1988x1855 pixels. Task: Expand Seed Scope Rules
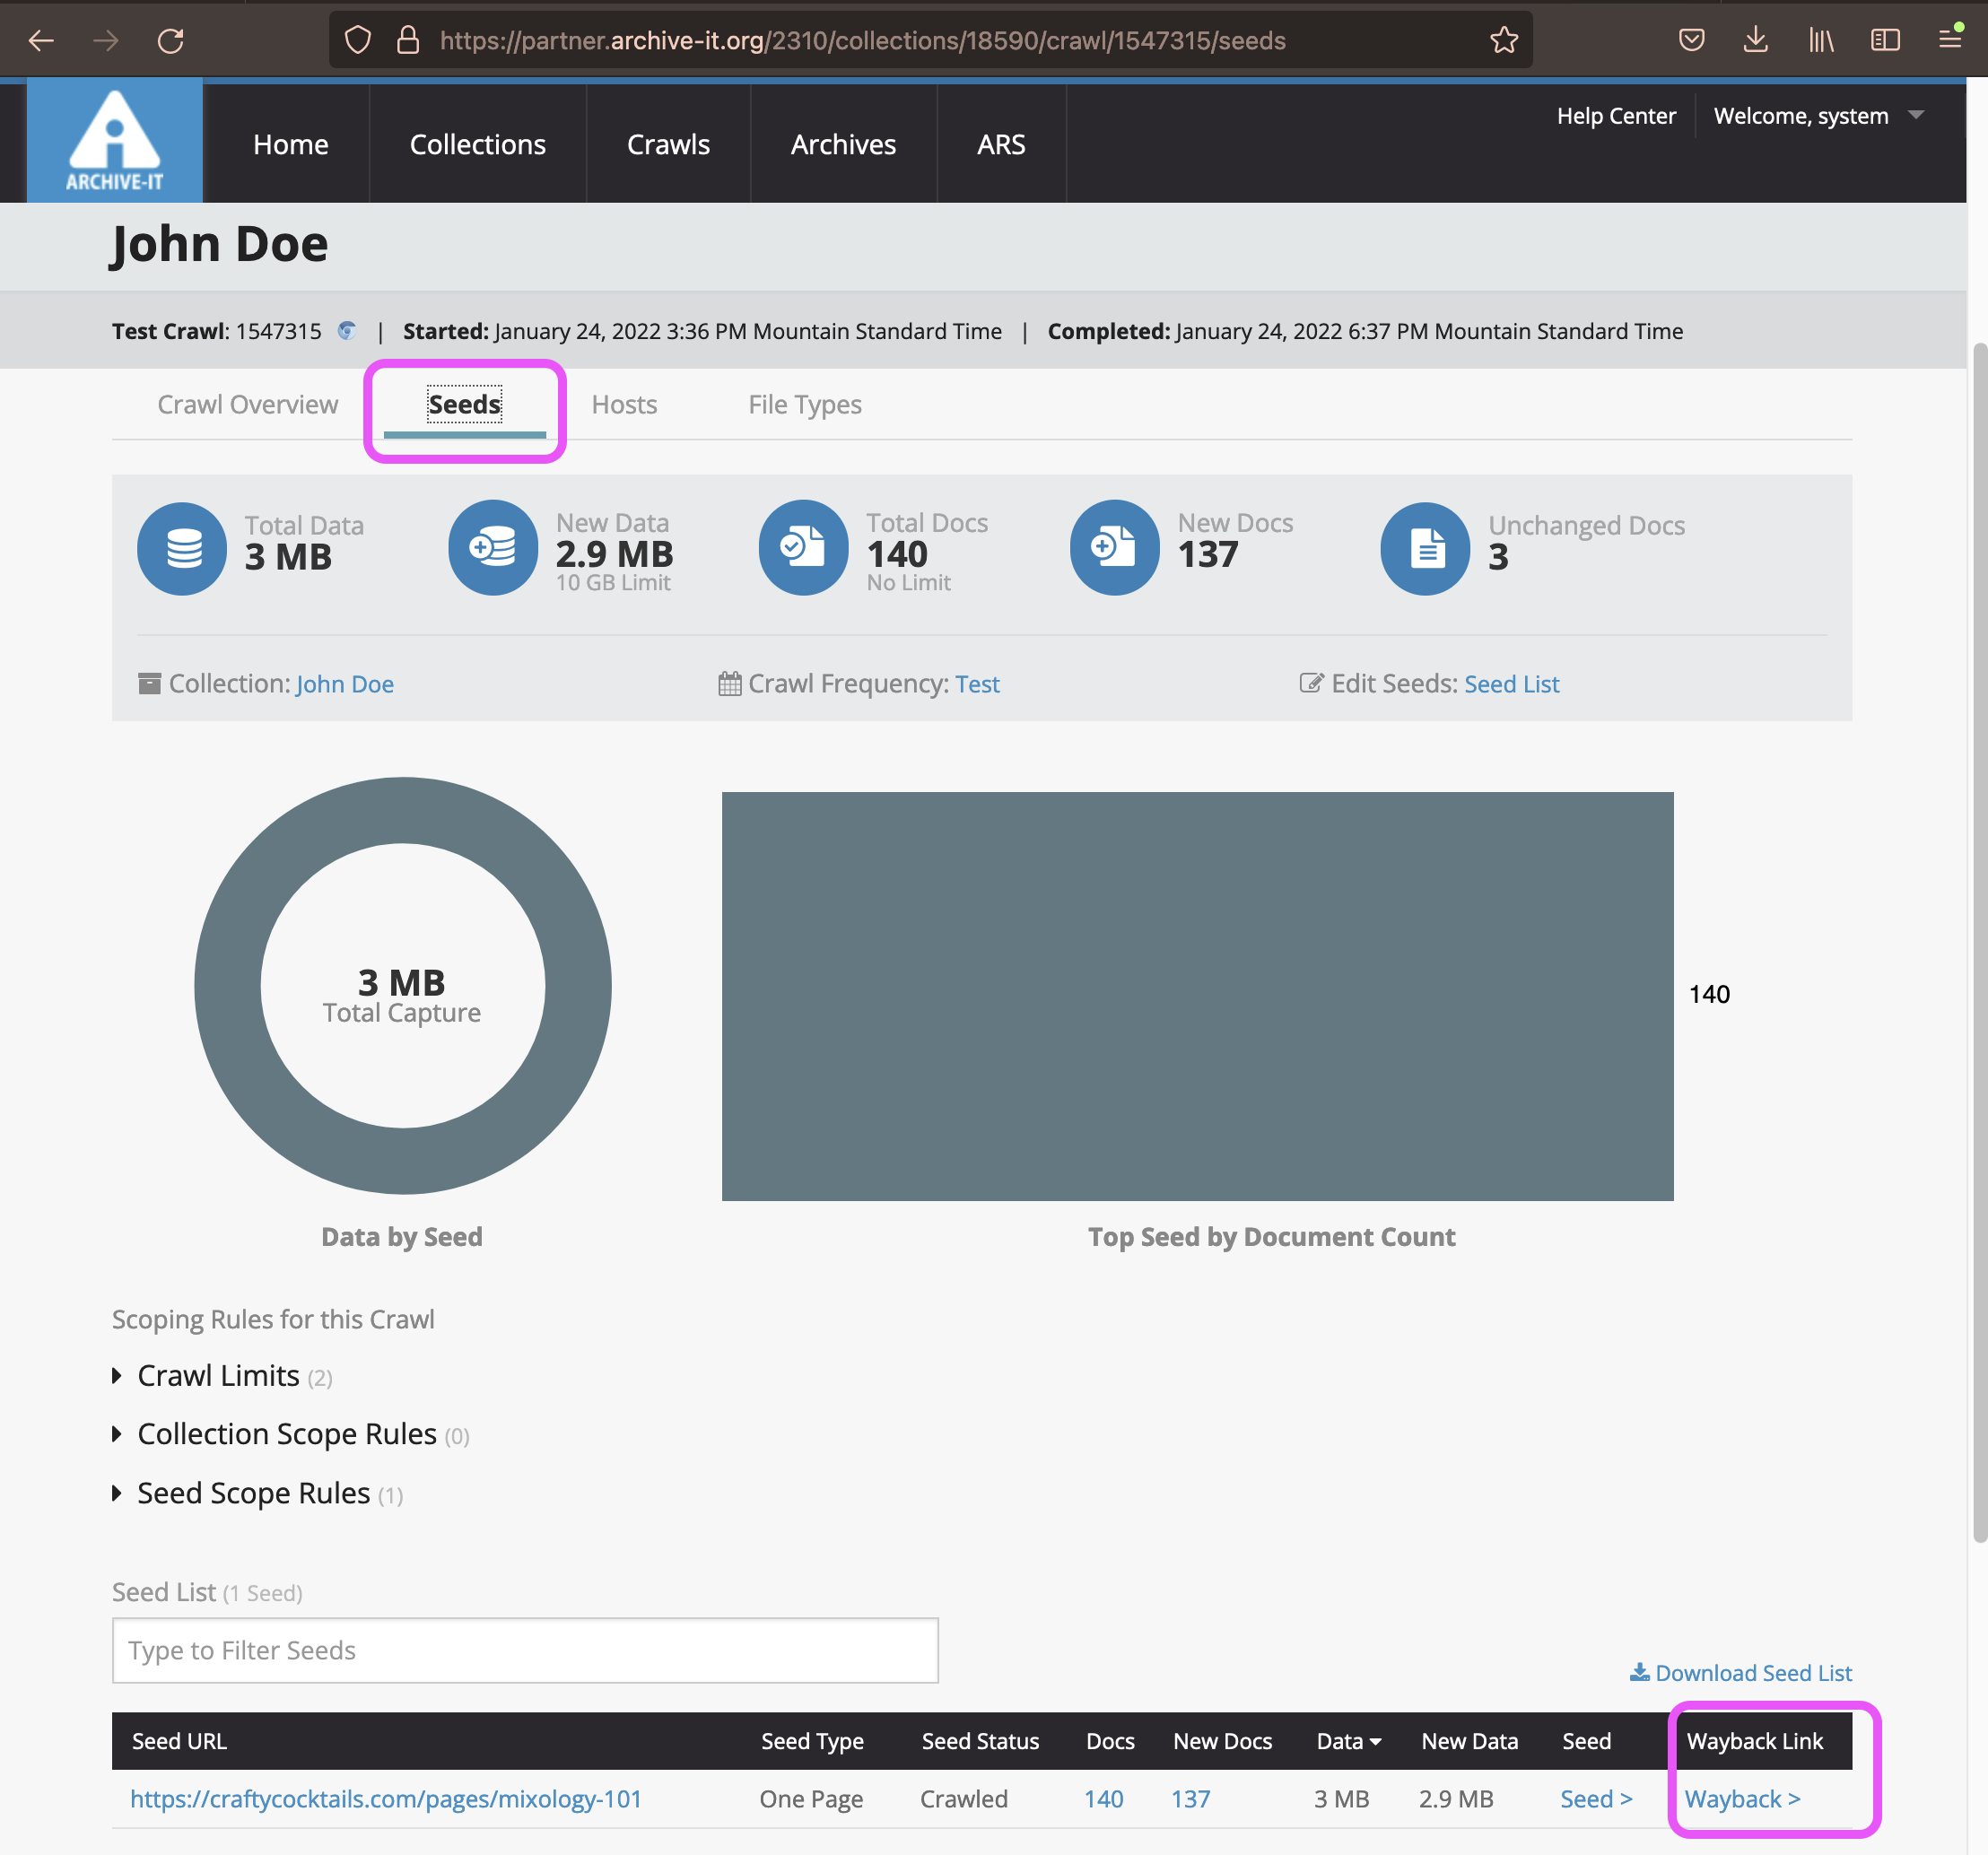point(254,1493)
